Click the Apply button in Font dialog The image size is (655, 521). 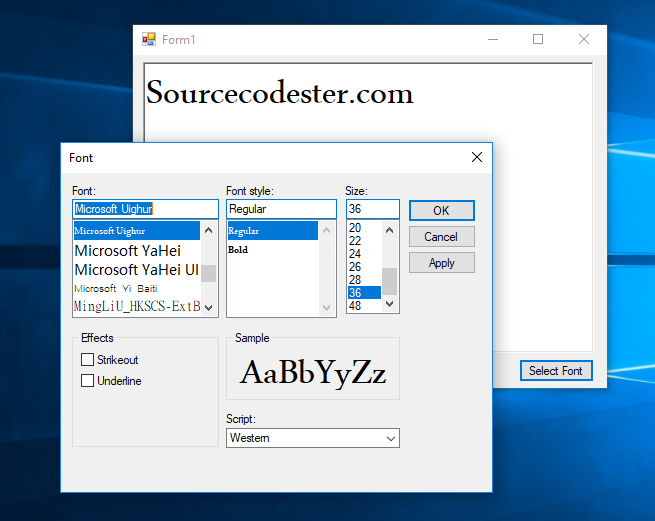[442, 263]
